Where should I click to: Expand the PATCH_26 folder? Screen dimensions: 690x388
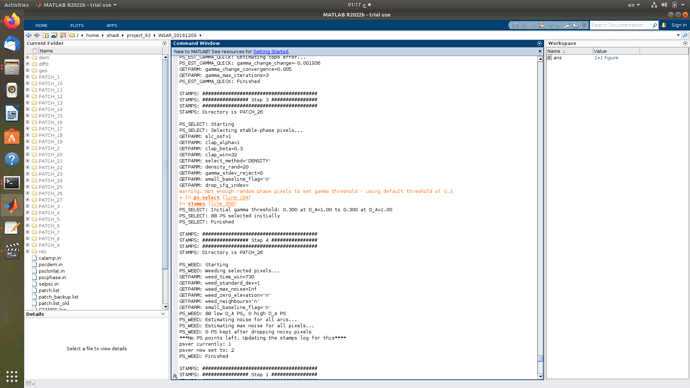click(x=28, y=193)
